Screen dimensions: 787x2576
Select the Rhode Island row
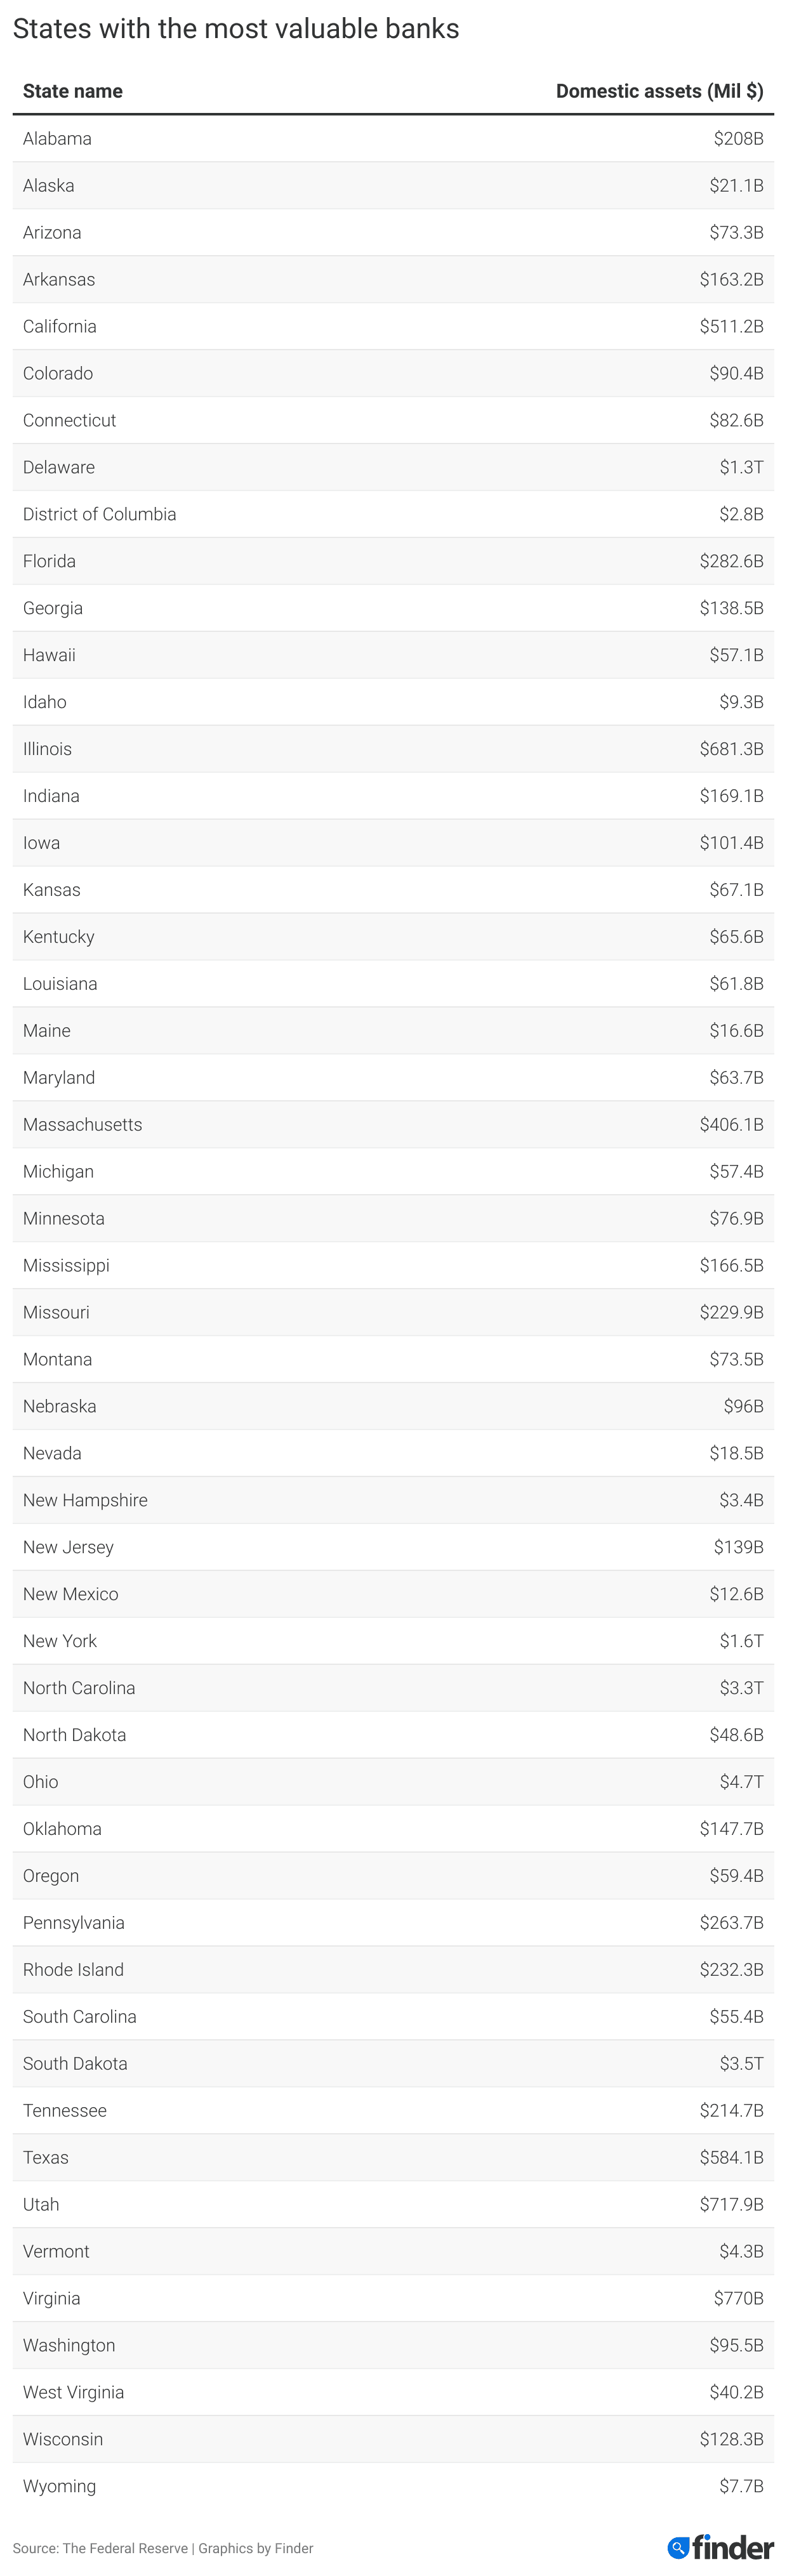[x=393, y=1969]
